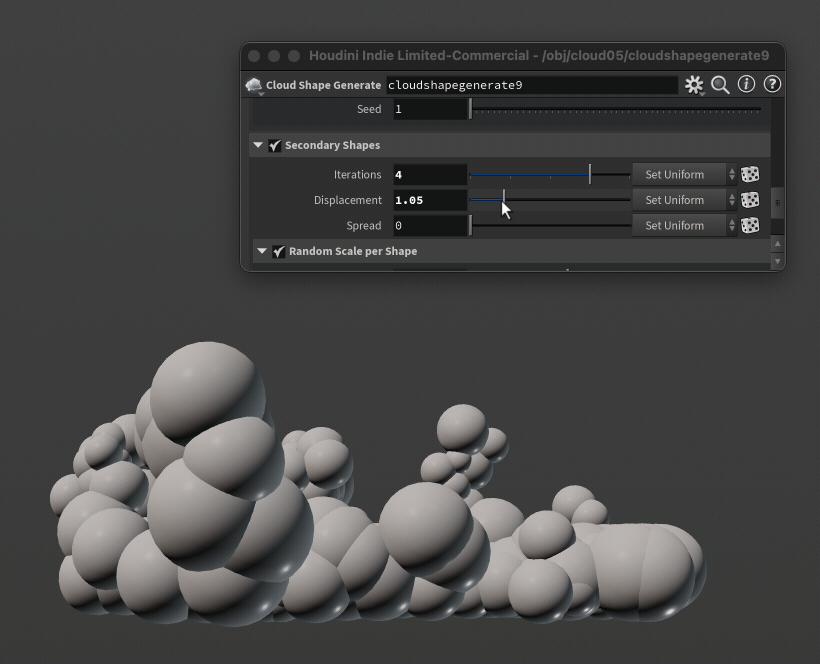820x664 pixels.
Task: Click the Displacement slider track
Action: [x=550, y=200]
